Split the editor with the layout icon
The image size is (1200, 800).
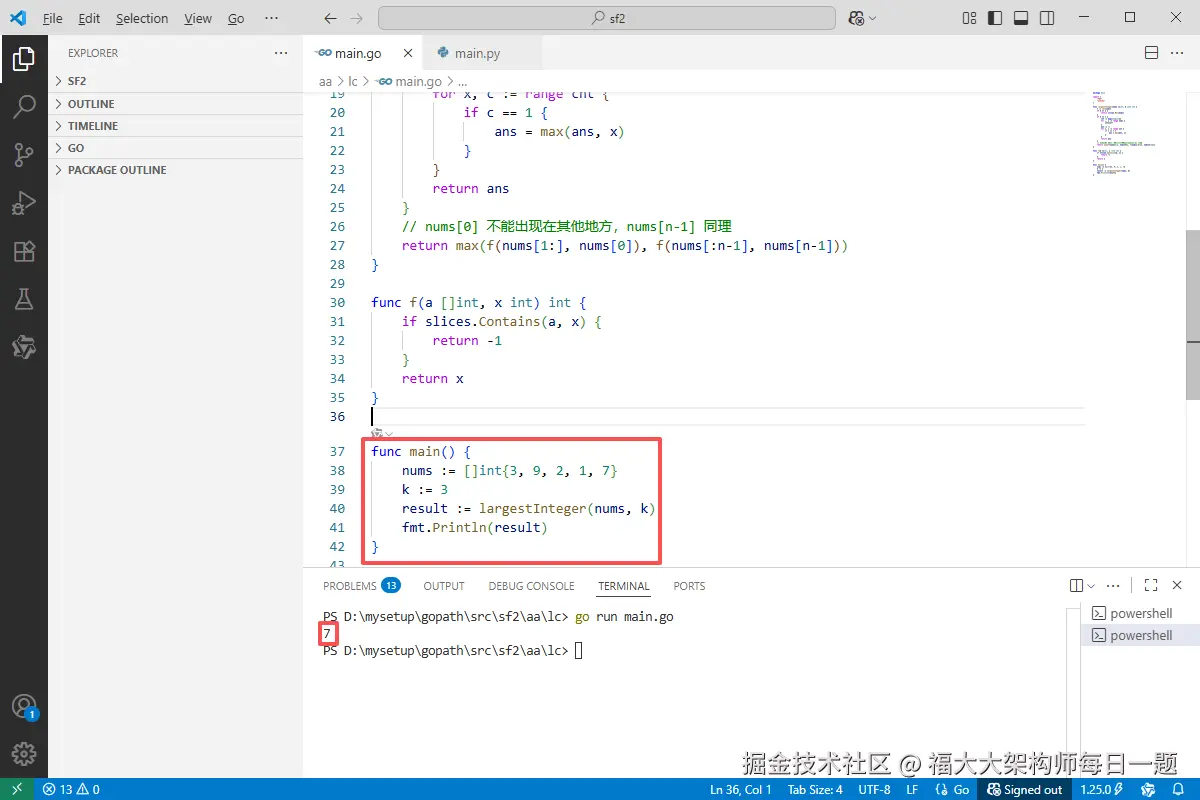[1152, 53]
